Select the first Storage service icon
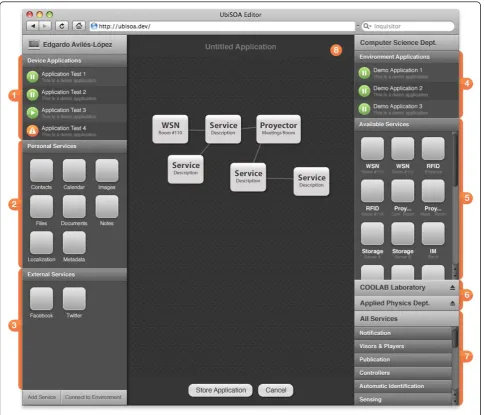 coord(373,234)
